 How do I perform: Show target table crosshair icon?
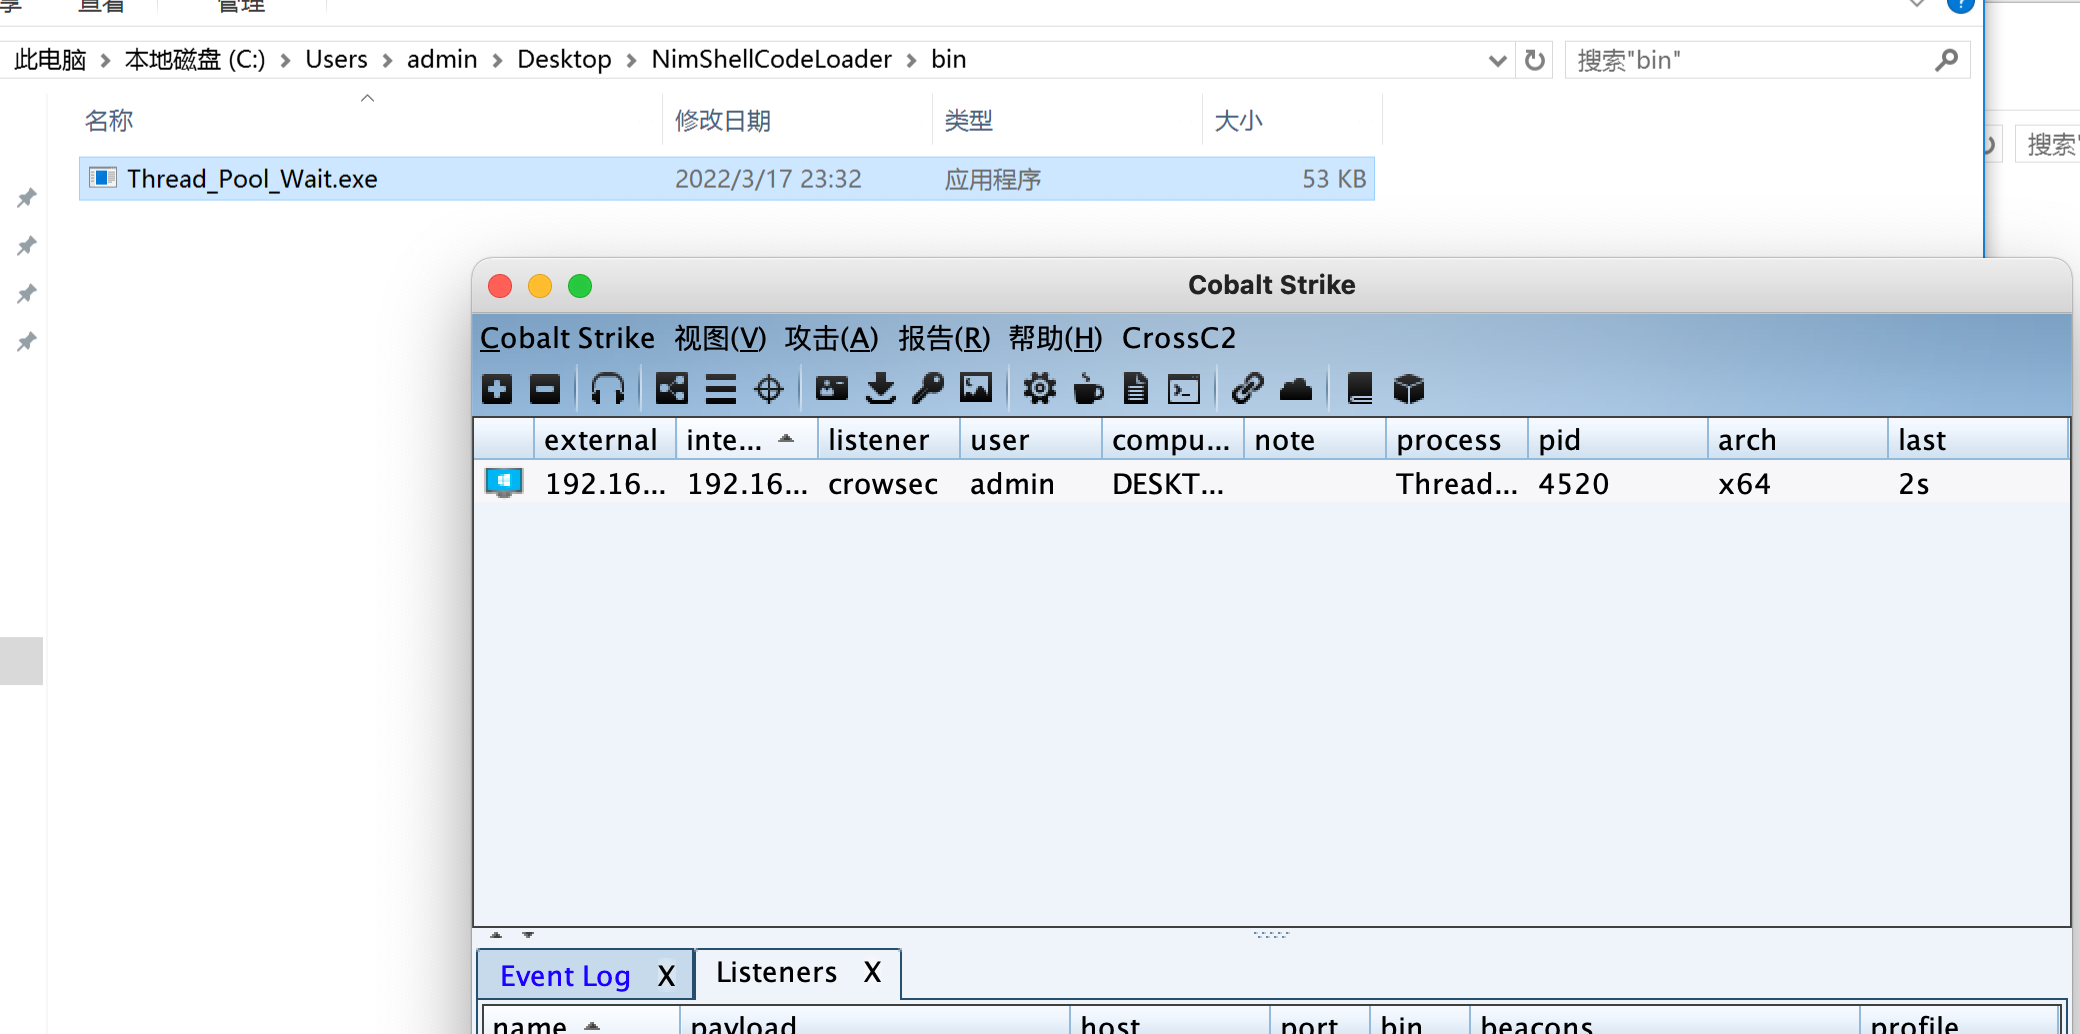(769, 389)
